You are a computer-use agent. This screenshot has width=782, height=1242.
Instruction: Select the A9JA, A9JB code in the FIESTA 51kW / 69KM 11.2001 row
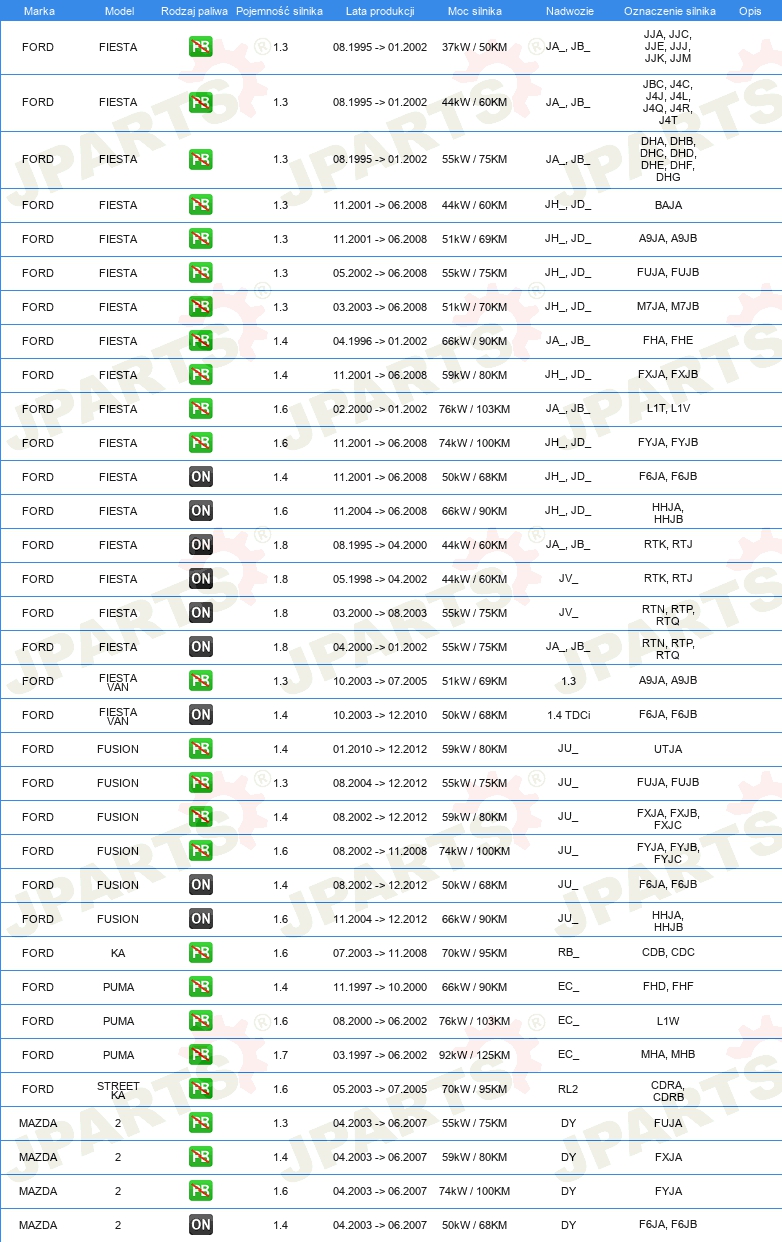pyautogui.click(x=668, y=239)
